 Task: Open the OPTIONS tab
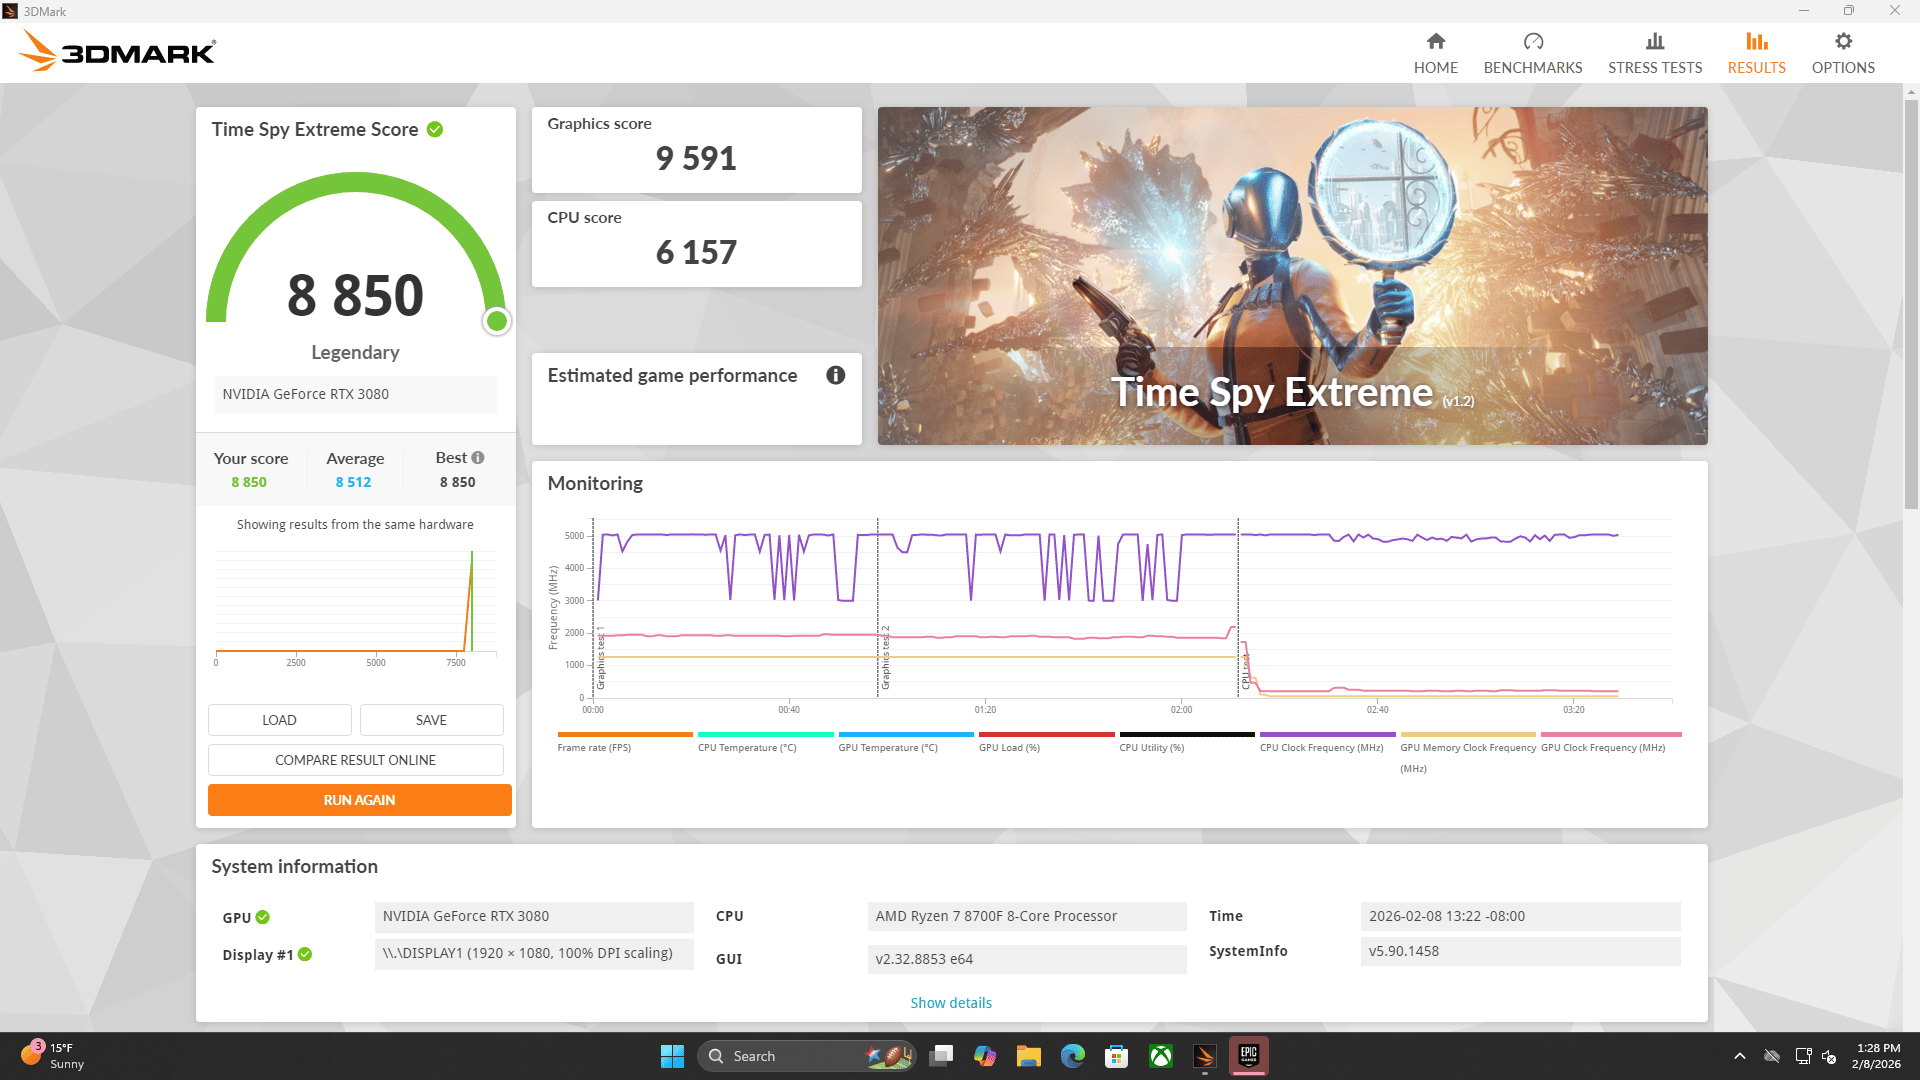tap(1842, 53)
